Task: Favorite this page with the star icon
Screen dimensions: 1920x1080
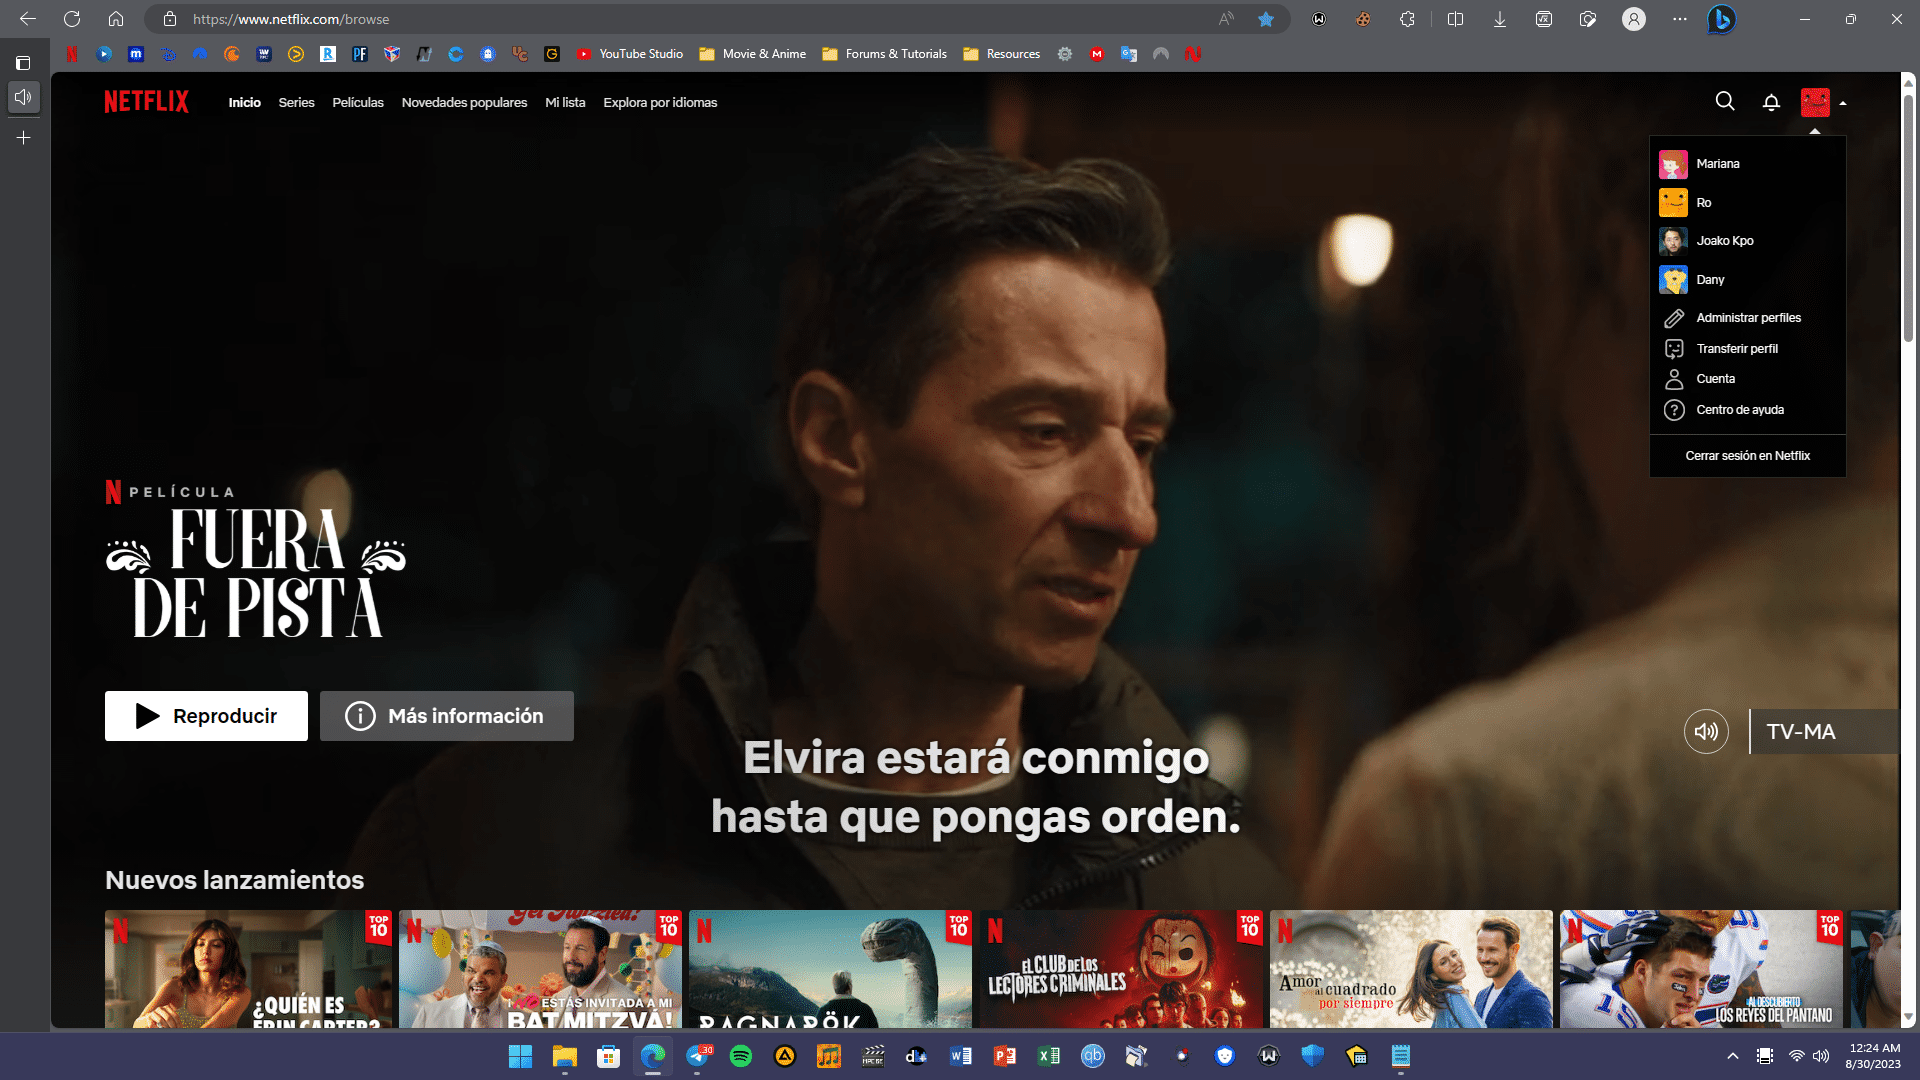Action: pyautogui.click(x=1266, y=19)
